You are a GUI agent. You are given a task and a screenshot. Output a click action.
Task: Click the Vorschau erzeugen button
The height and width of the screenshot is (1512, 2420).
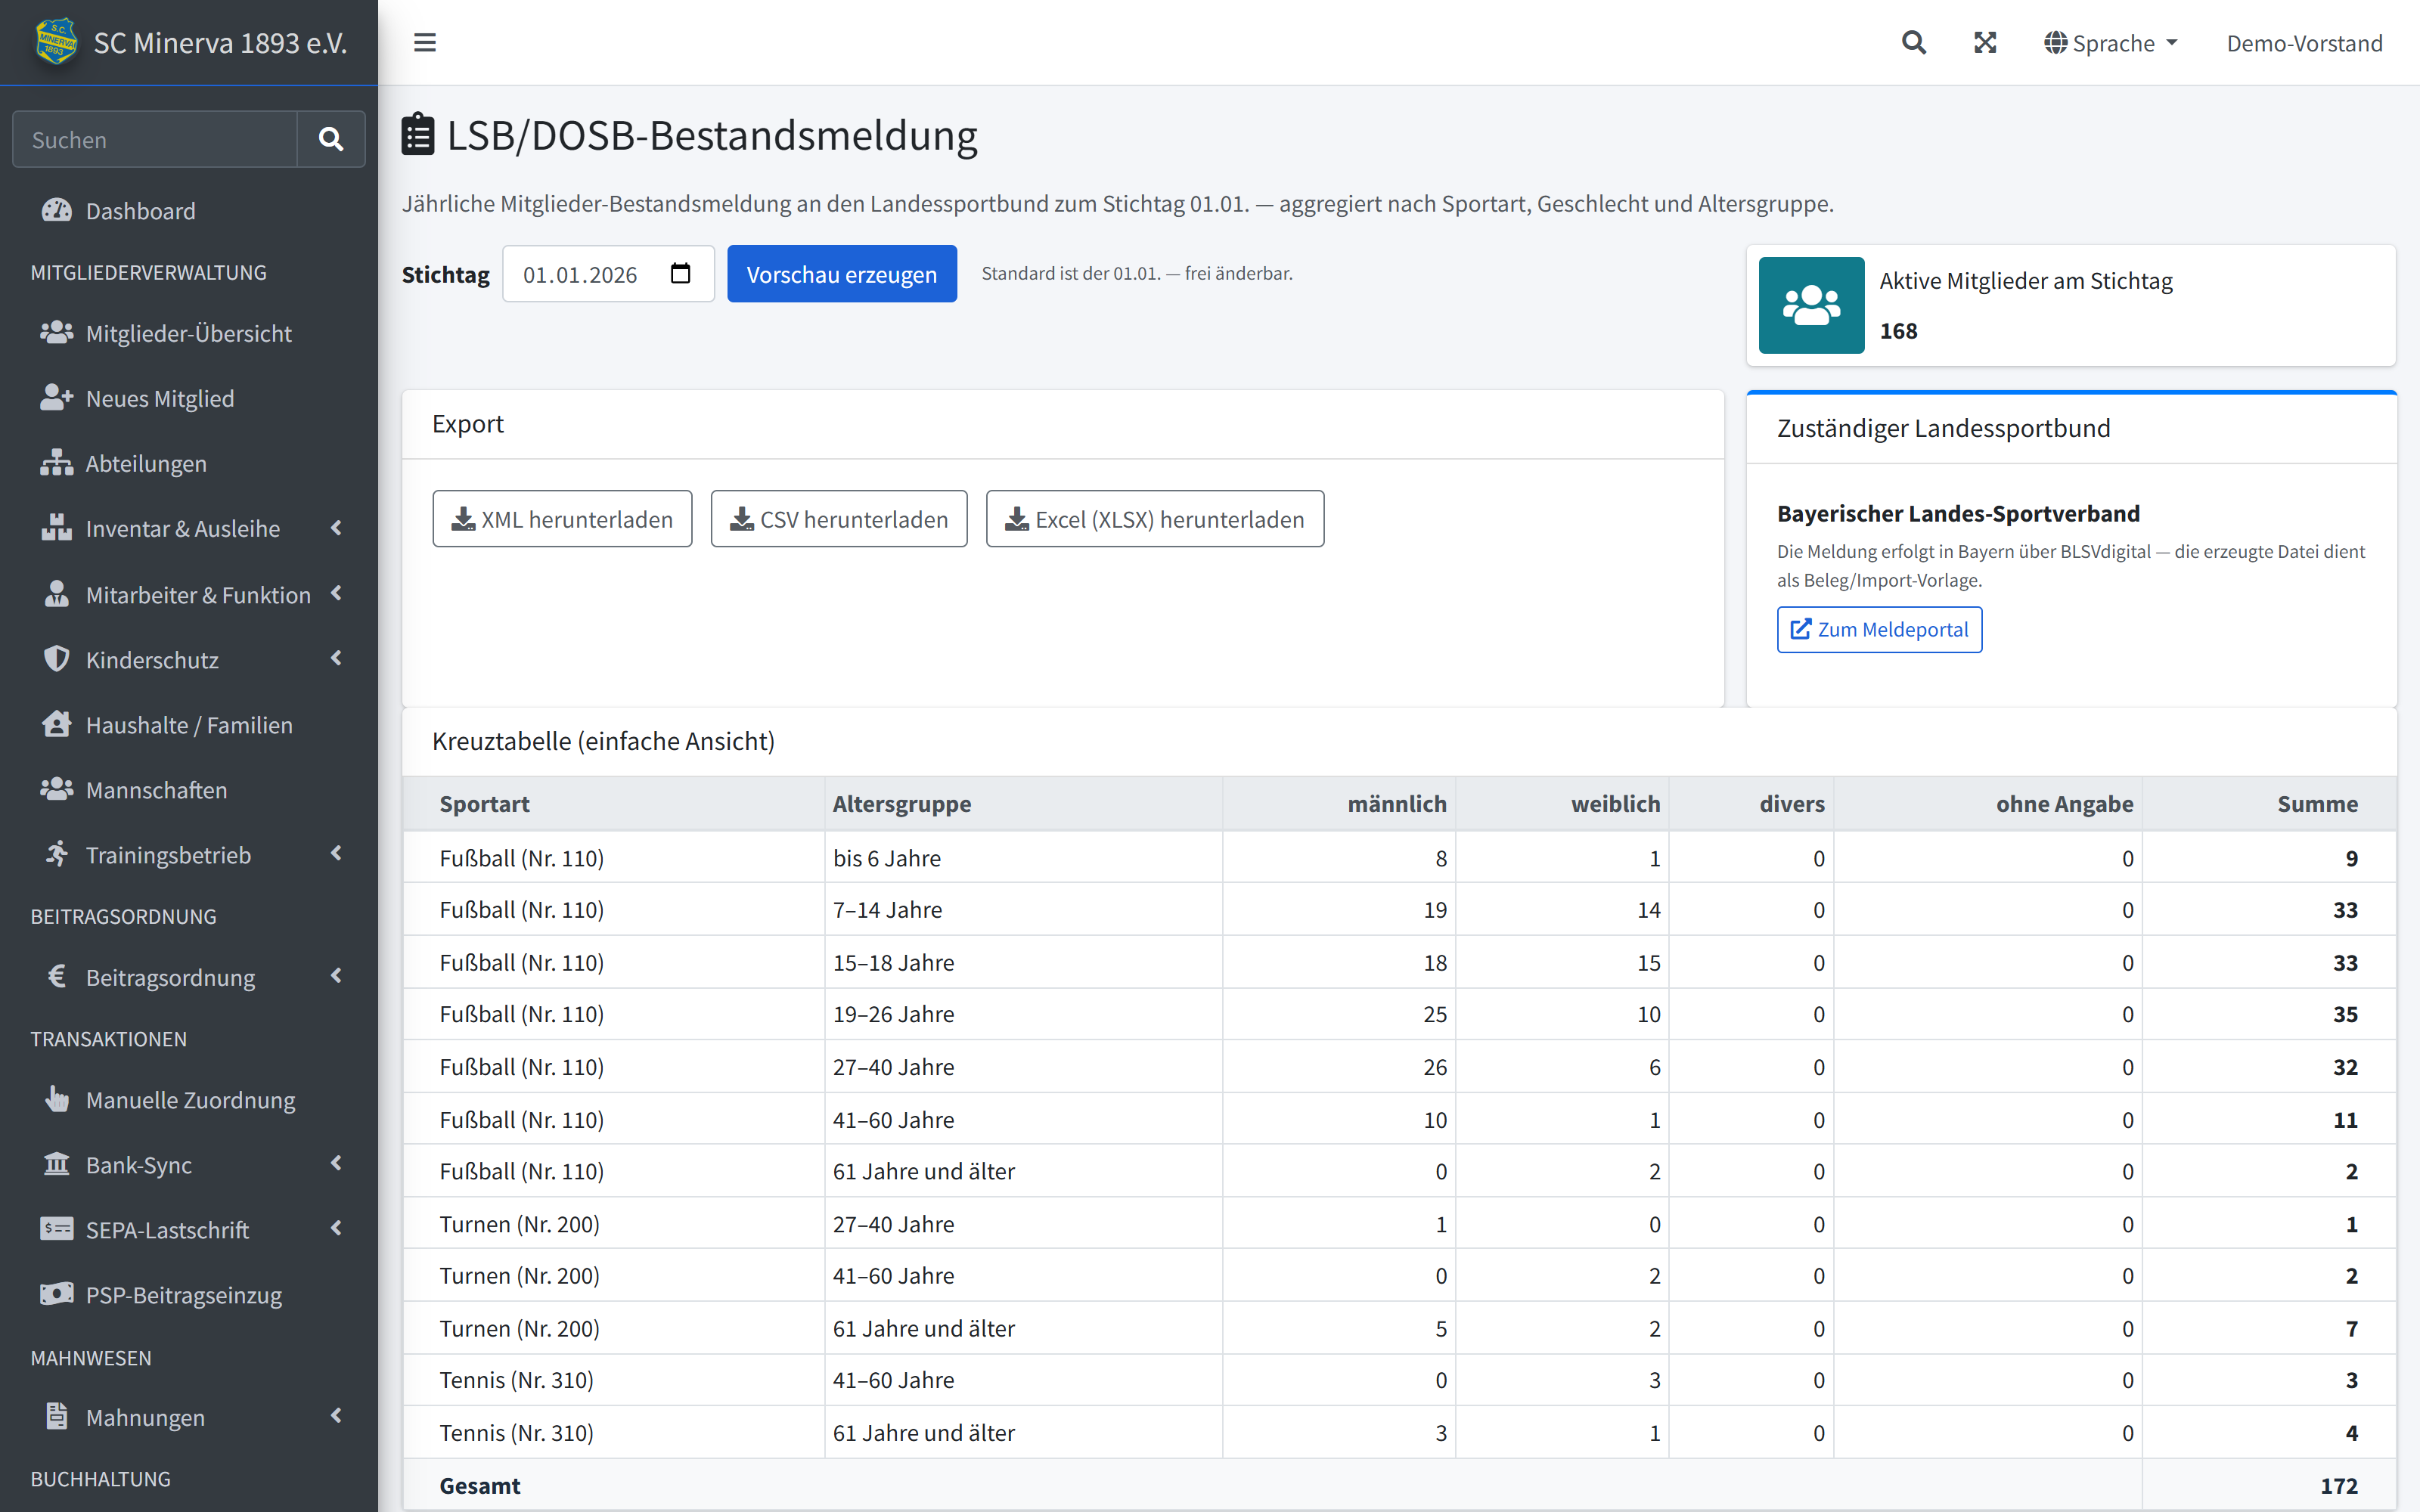click(841, 274)
